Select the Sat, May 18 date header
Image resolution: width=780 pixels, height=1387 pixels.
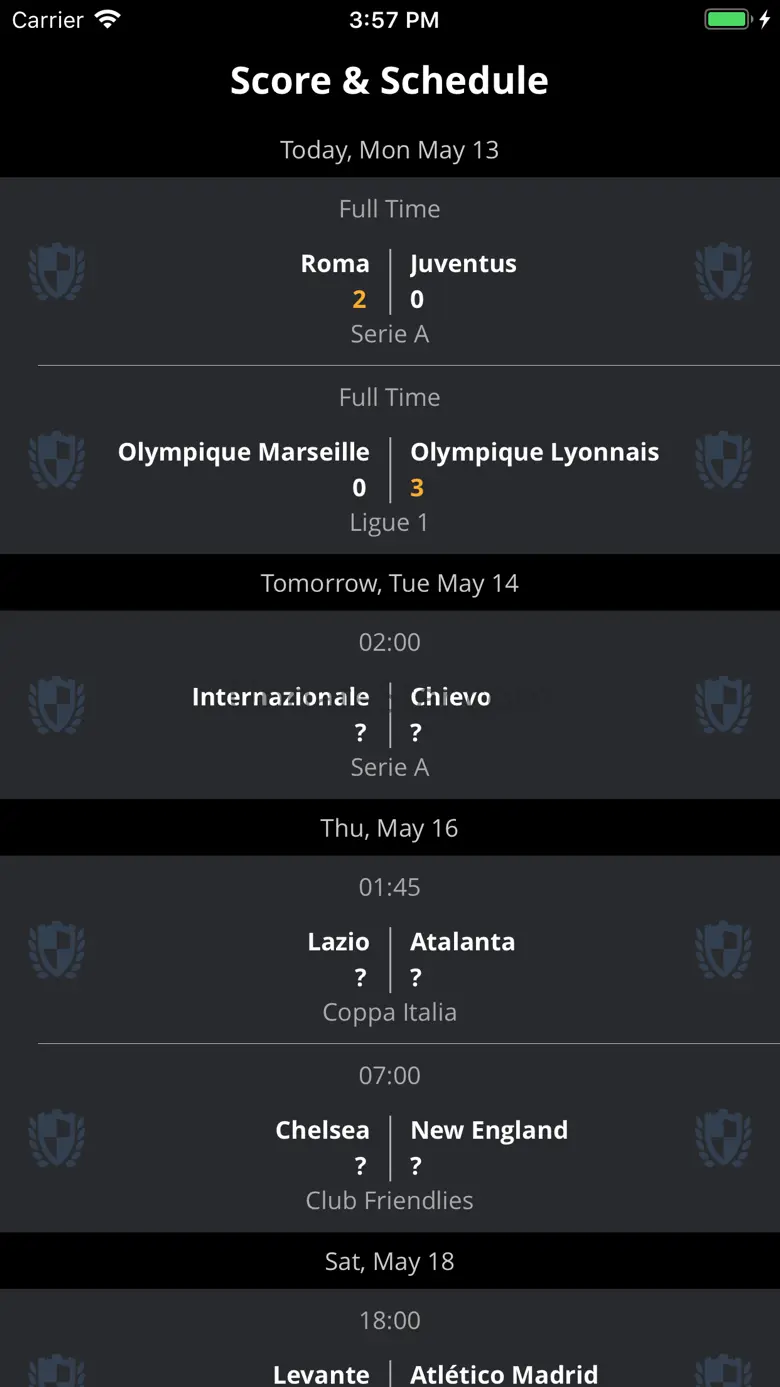[x=390, y=1261]
